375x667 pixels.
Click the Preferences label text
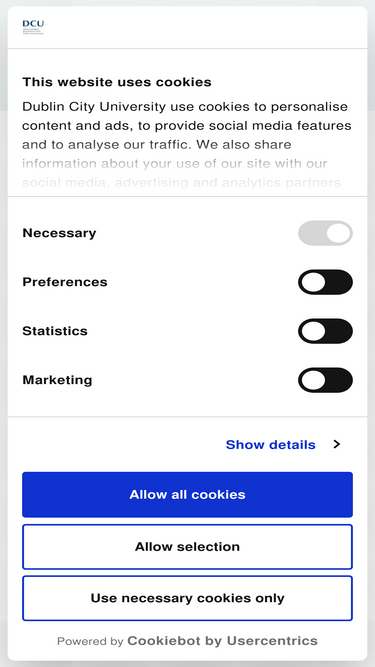click(65, 282)
